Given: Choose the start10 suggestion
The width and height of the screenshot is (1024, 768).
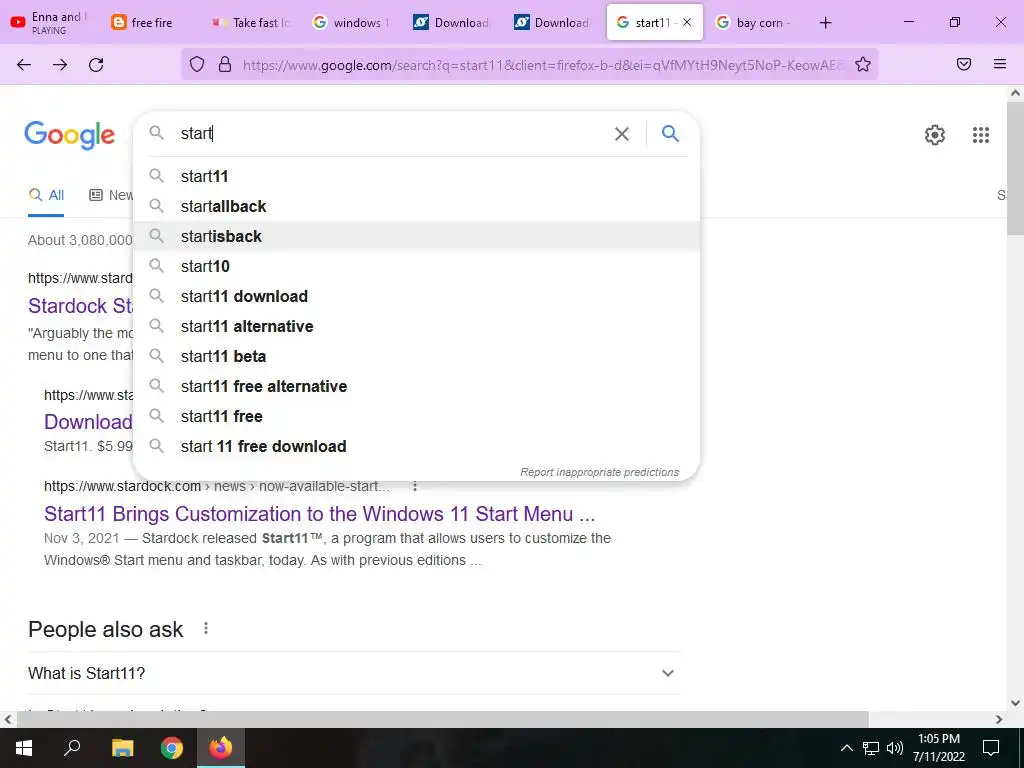Looking at the screenshot, I should [x=416, y=266].
